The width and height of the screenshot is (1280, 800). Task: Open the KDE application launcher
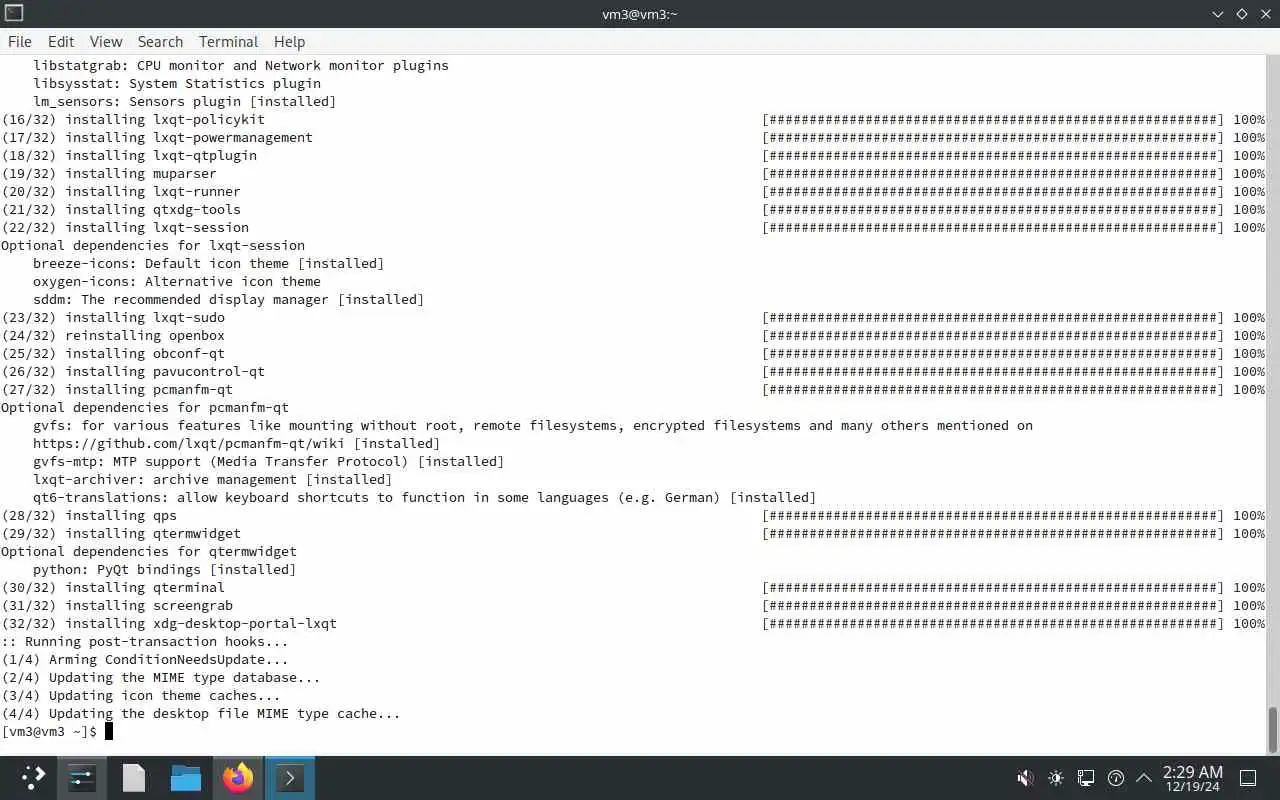coord(33,777)
